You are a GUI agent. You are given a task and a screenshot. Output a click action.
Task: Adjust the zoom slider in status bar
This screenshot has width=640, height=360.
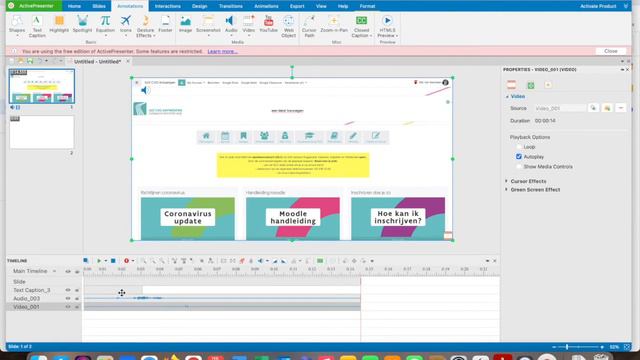tap(567, 347)
